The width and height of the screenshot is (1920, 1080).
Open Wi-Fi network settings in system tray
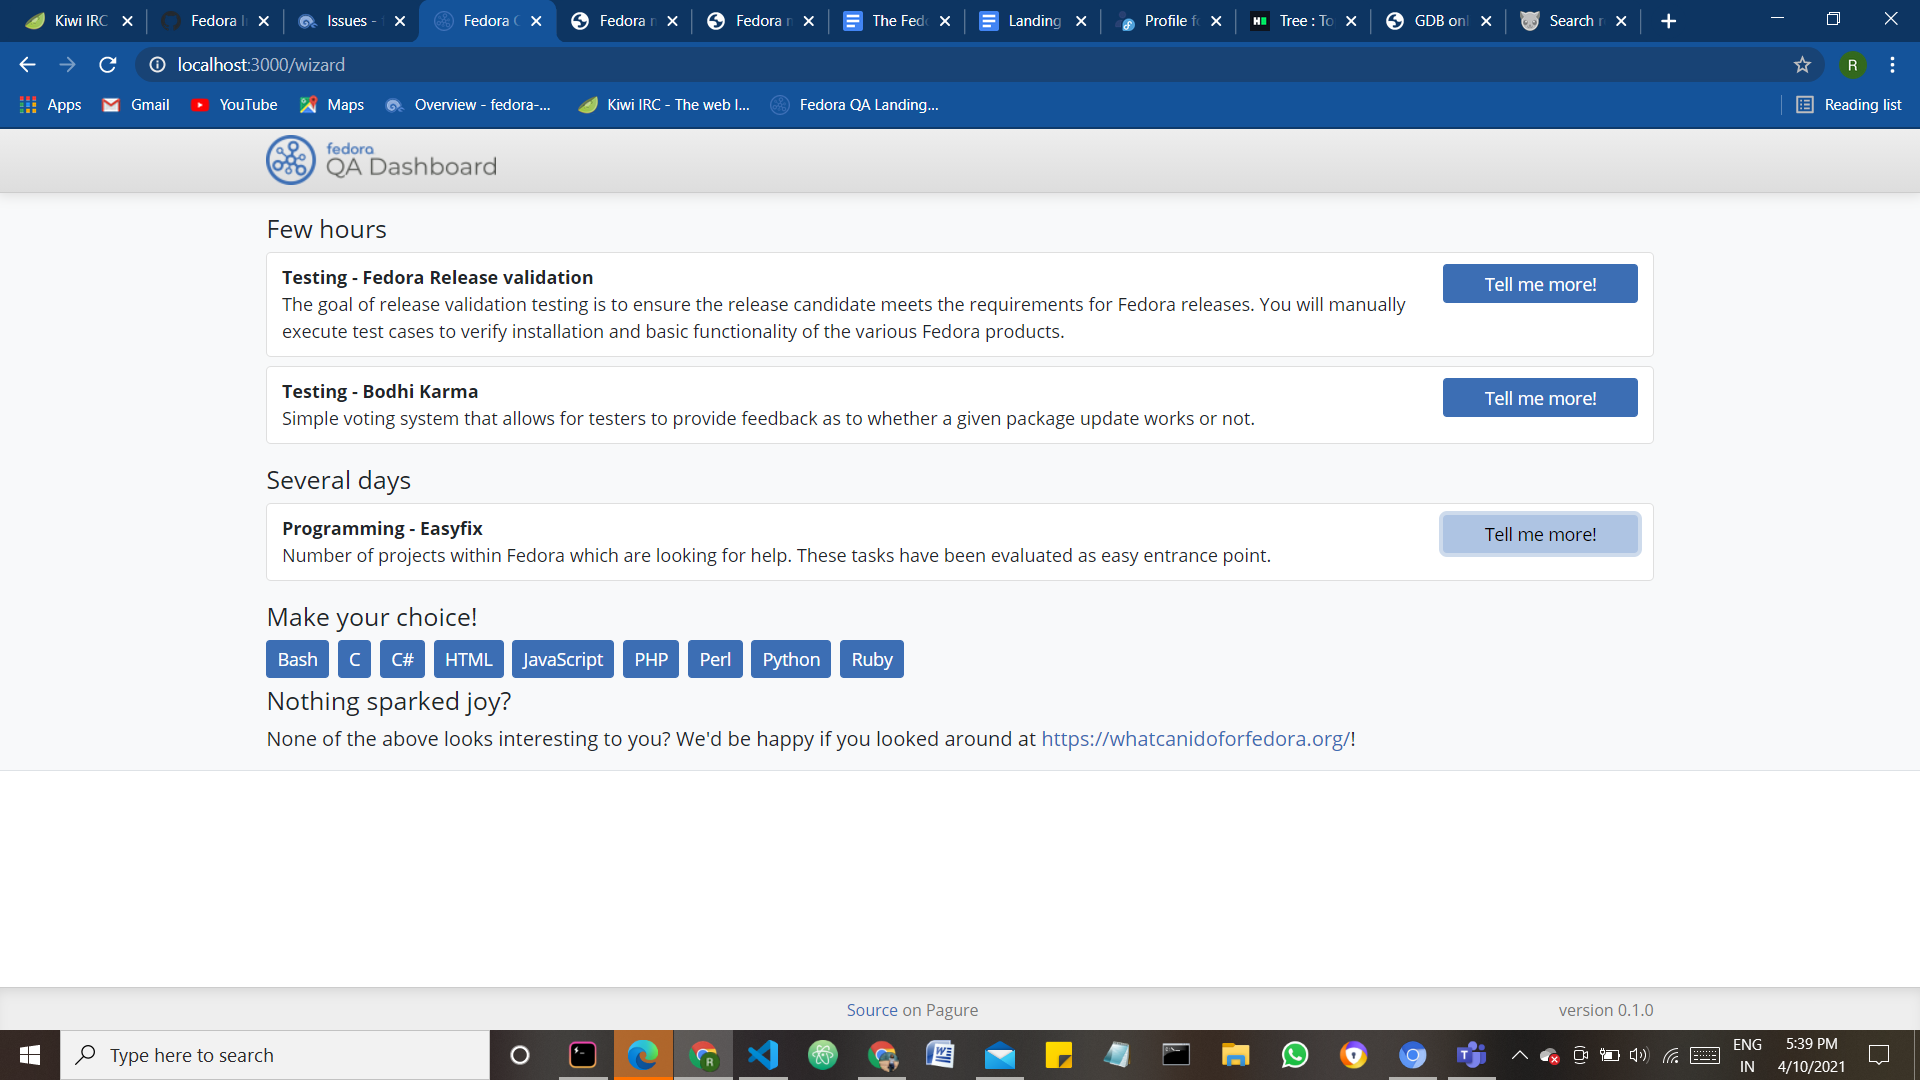click(x=1670, y=1055)
